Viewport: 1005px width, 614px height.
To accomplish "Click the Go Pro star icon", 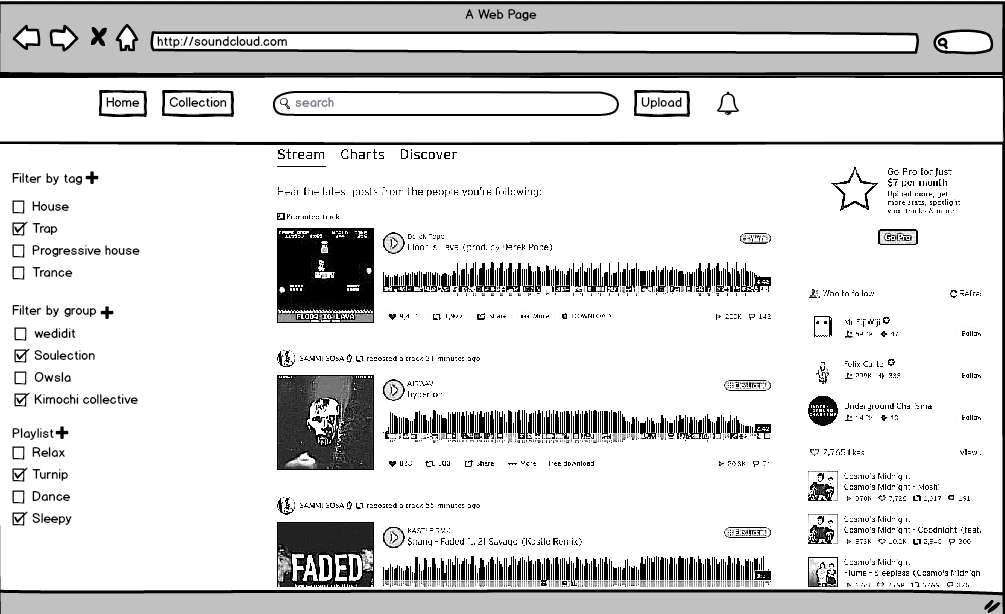I will coord(854,189).
